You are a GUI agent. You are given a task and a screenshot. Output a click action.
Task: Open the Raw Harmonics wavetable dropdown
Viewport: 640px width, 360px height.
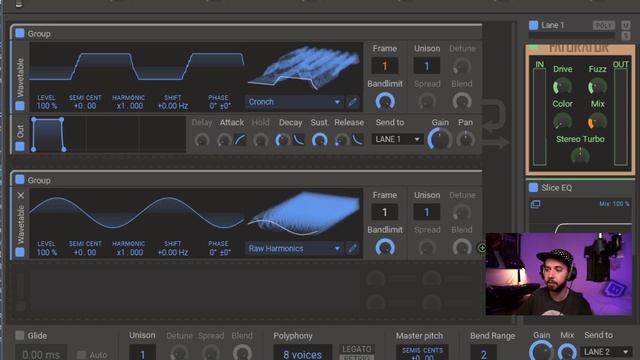[294, 248]
